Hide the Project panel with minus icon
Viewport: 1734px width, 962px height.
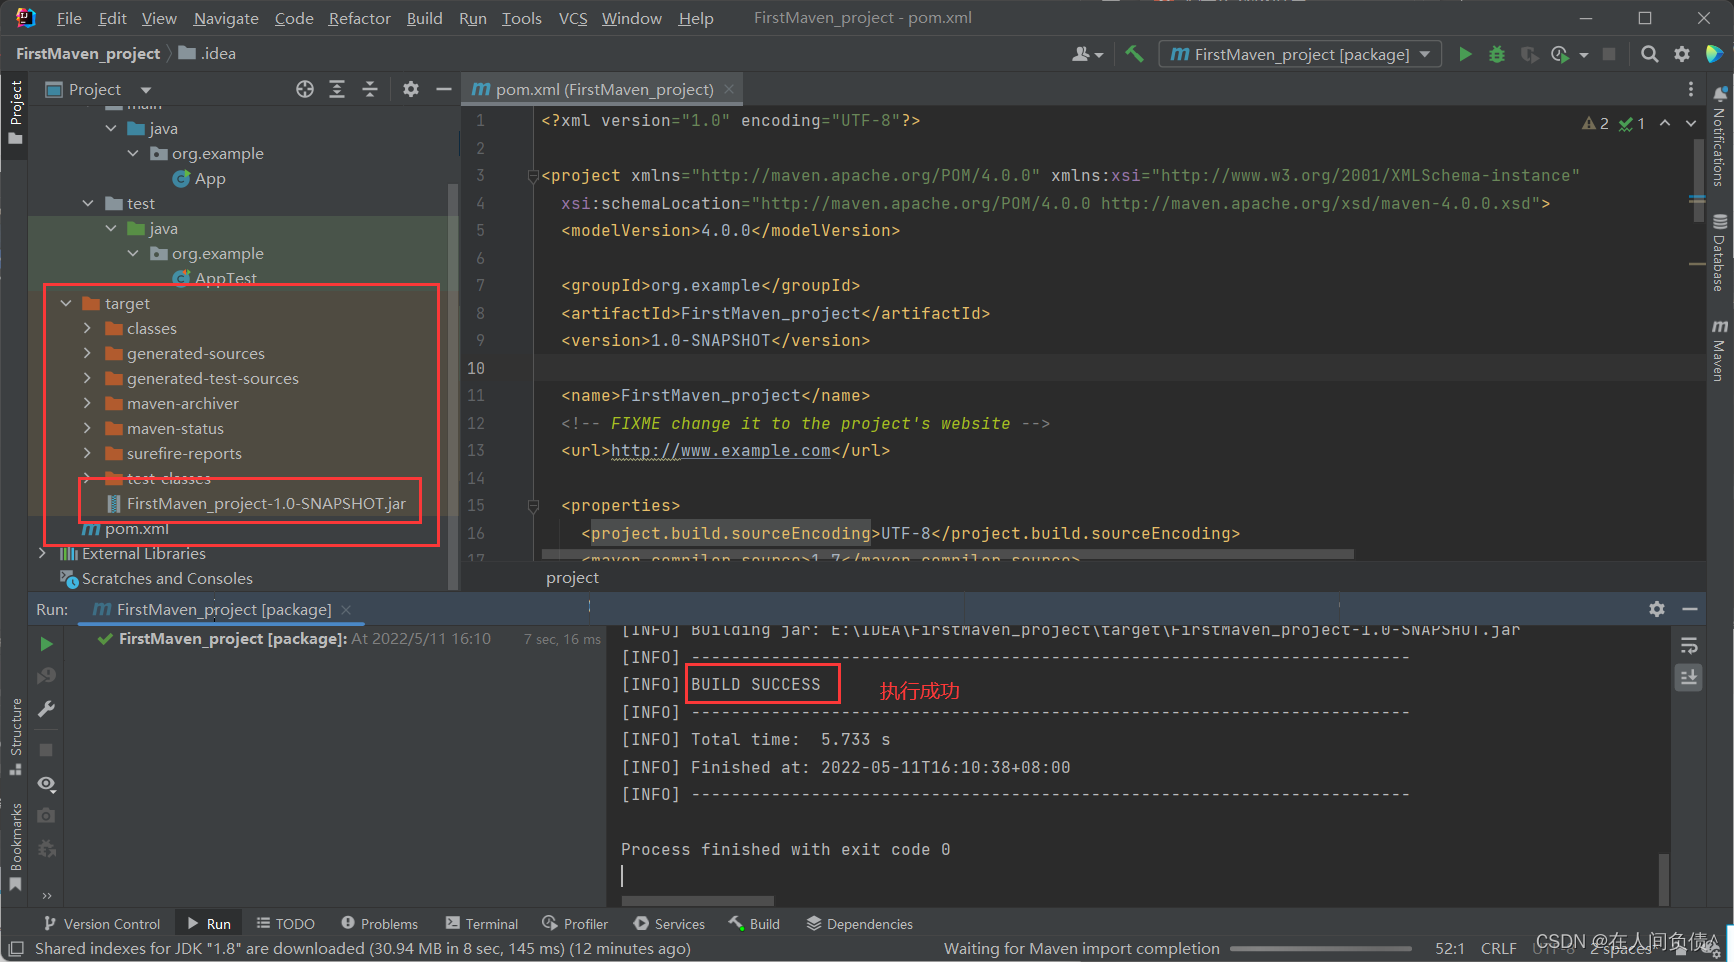click(444, 89)
